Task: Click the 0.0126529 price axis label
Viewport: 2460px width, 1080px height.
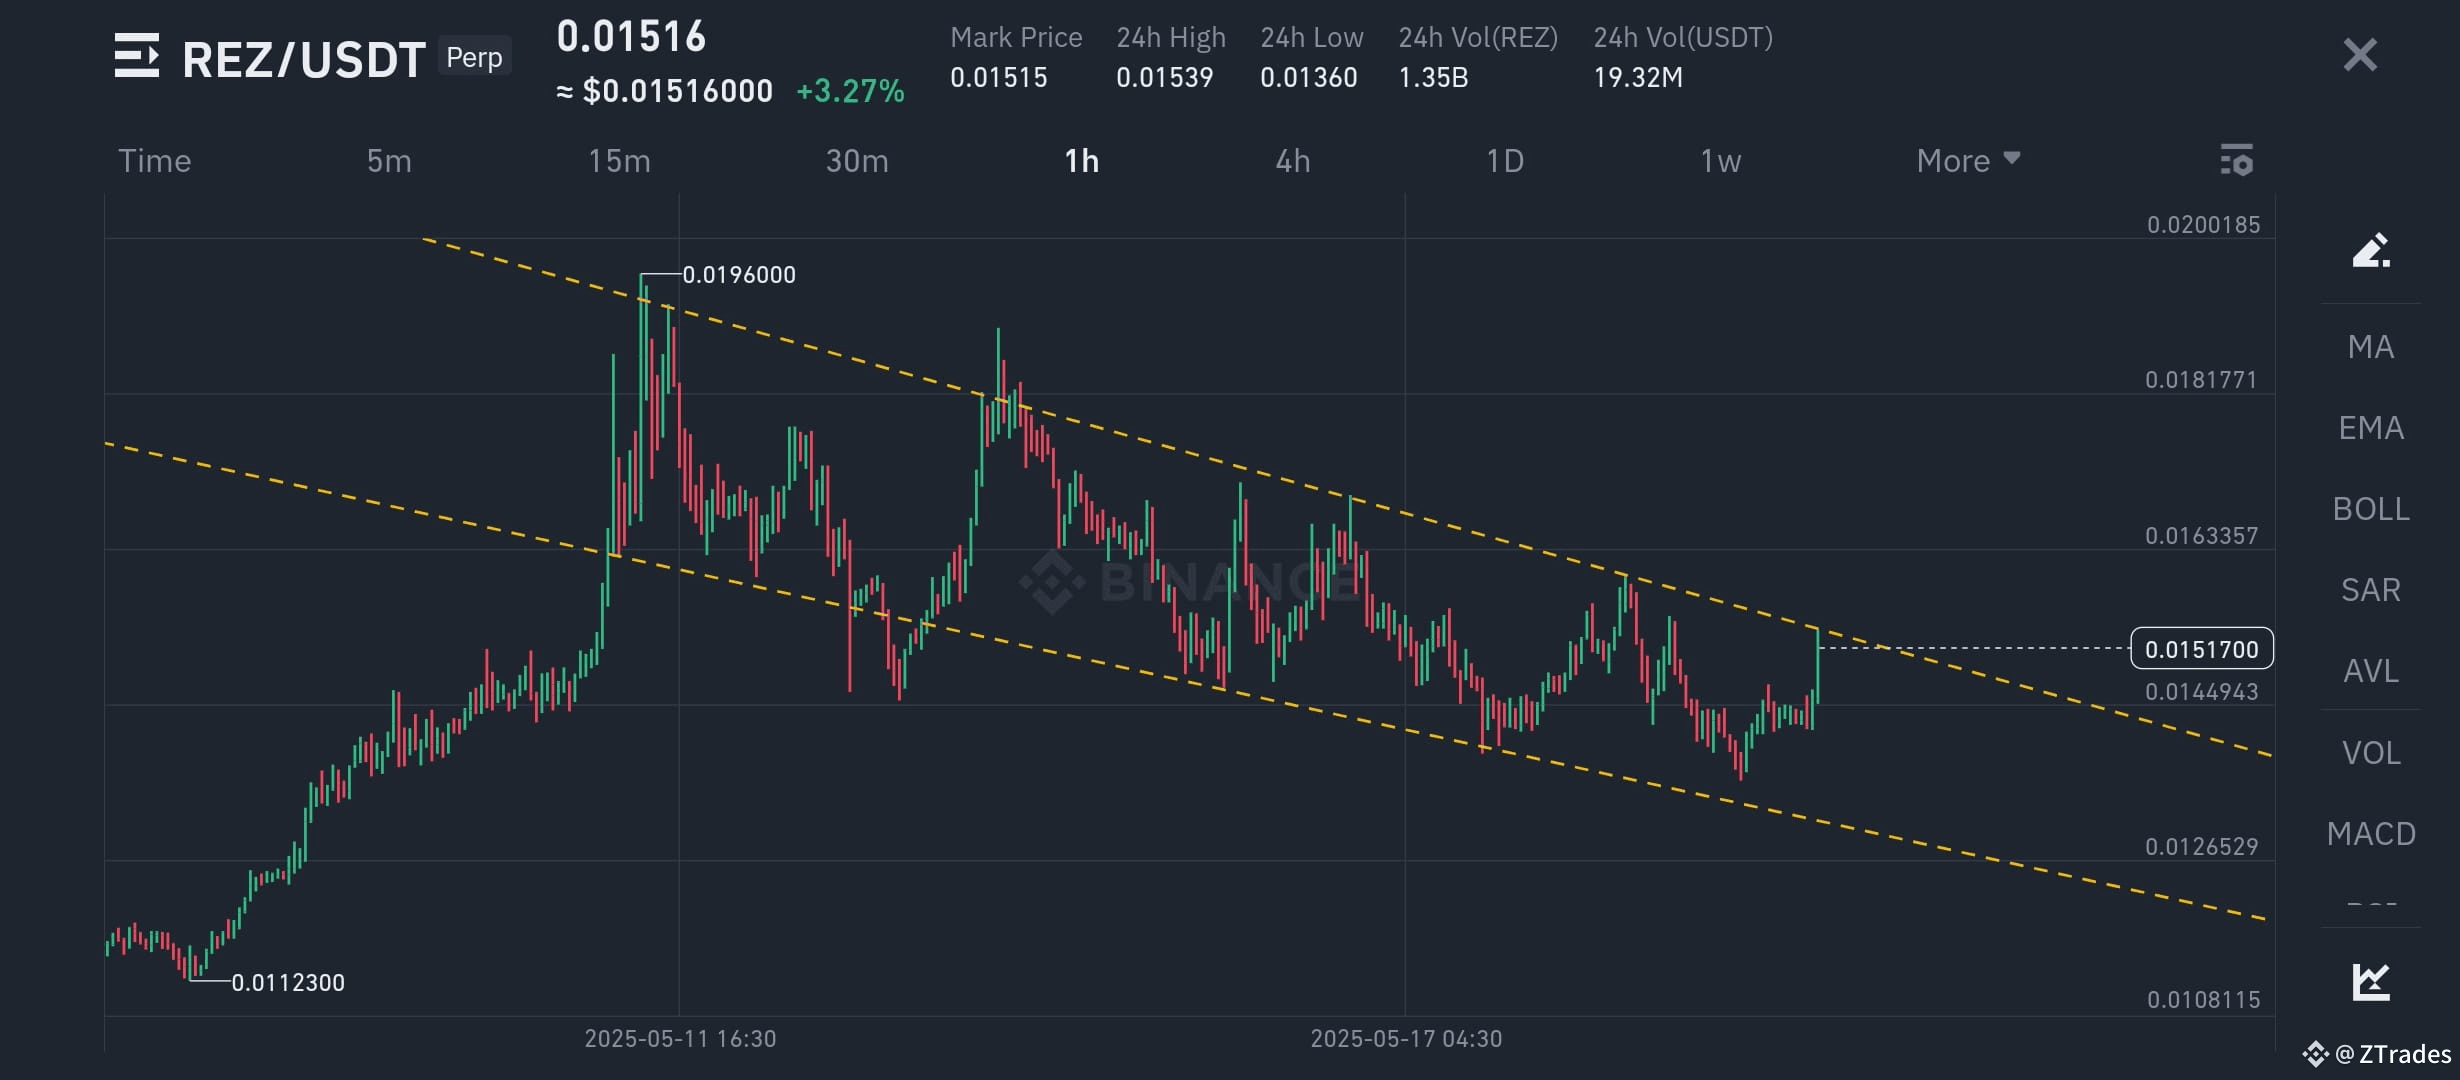Action: click(2201, 847)
